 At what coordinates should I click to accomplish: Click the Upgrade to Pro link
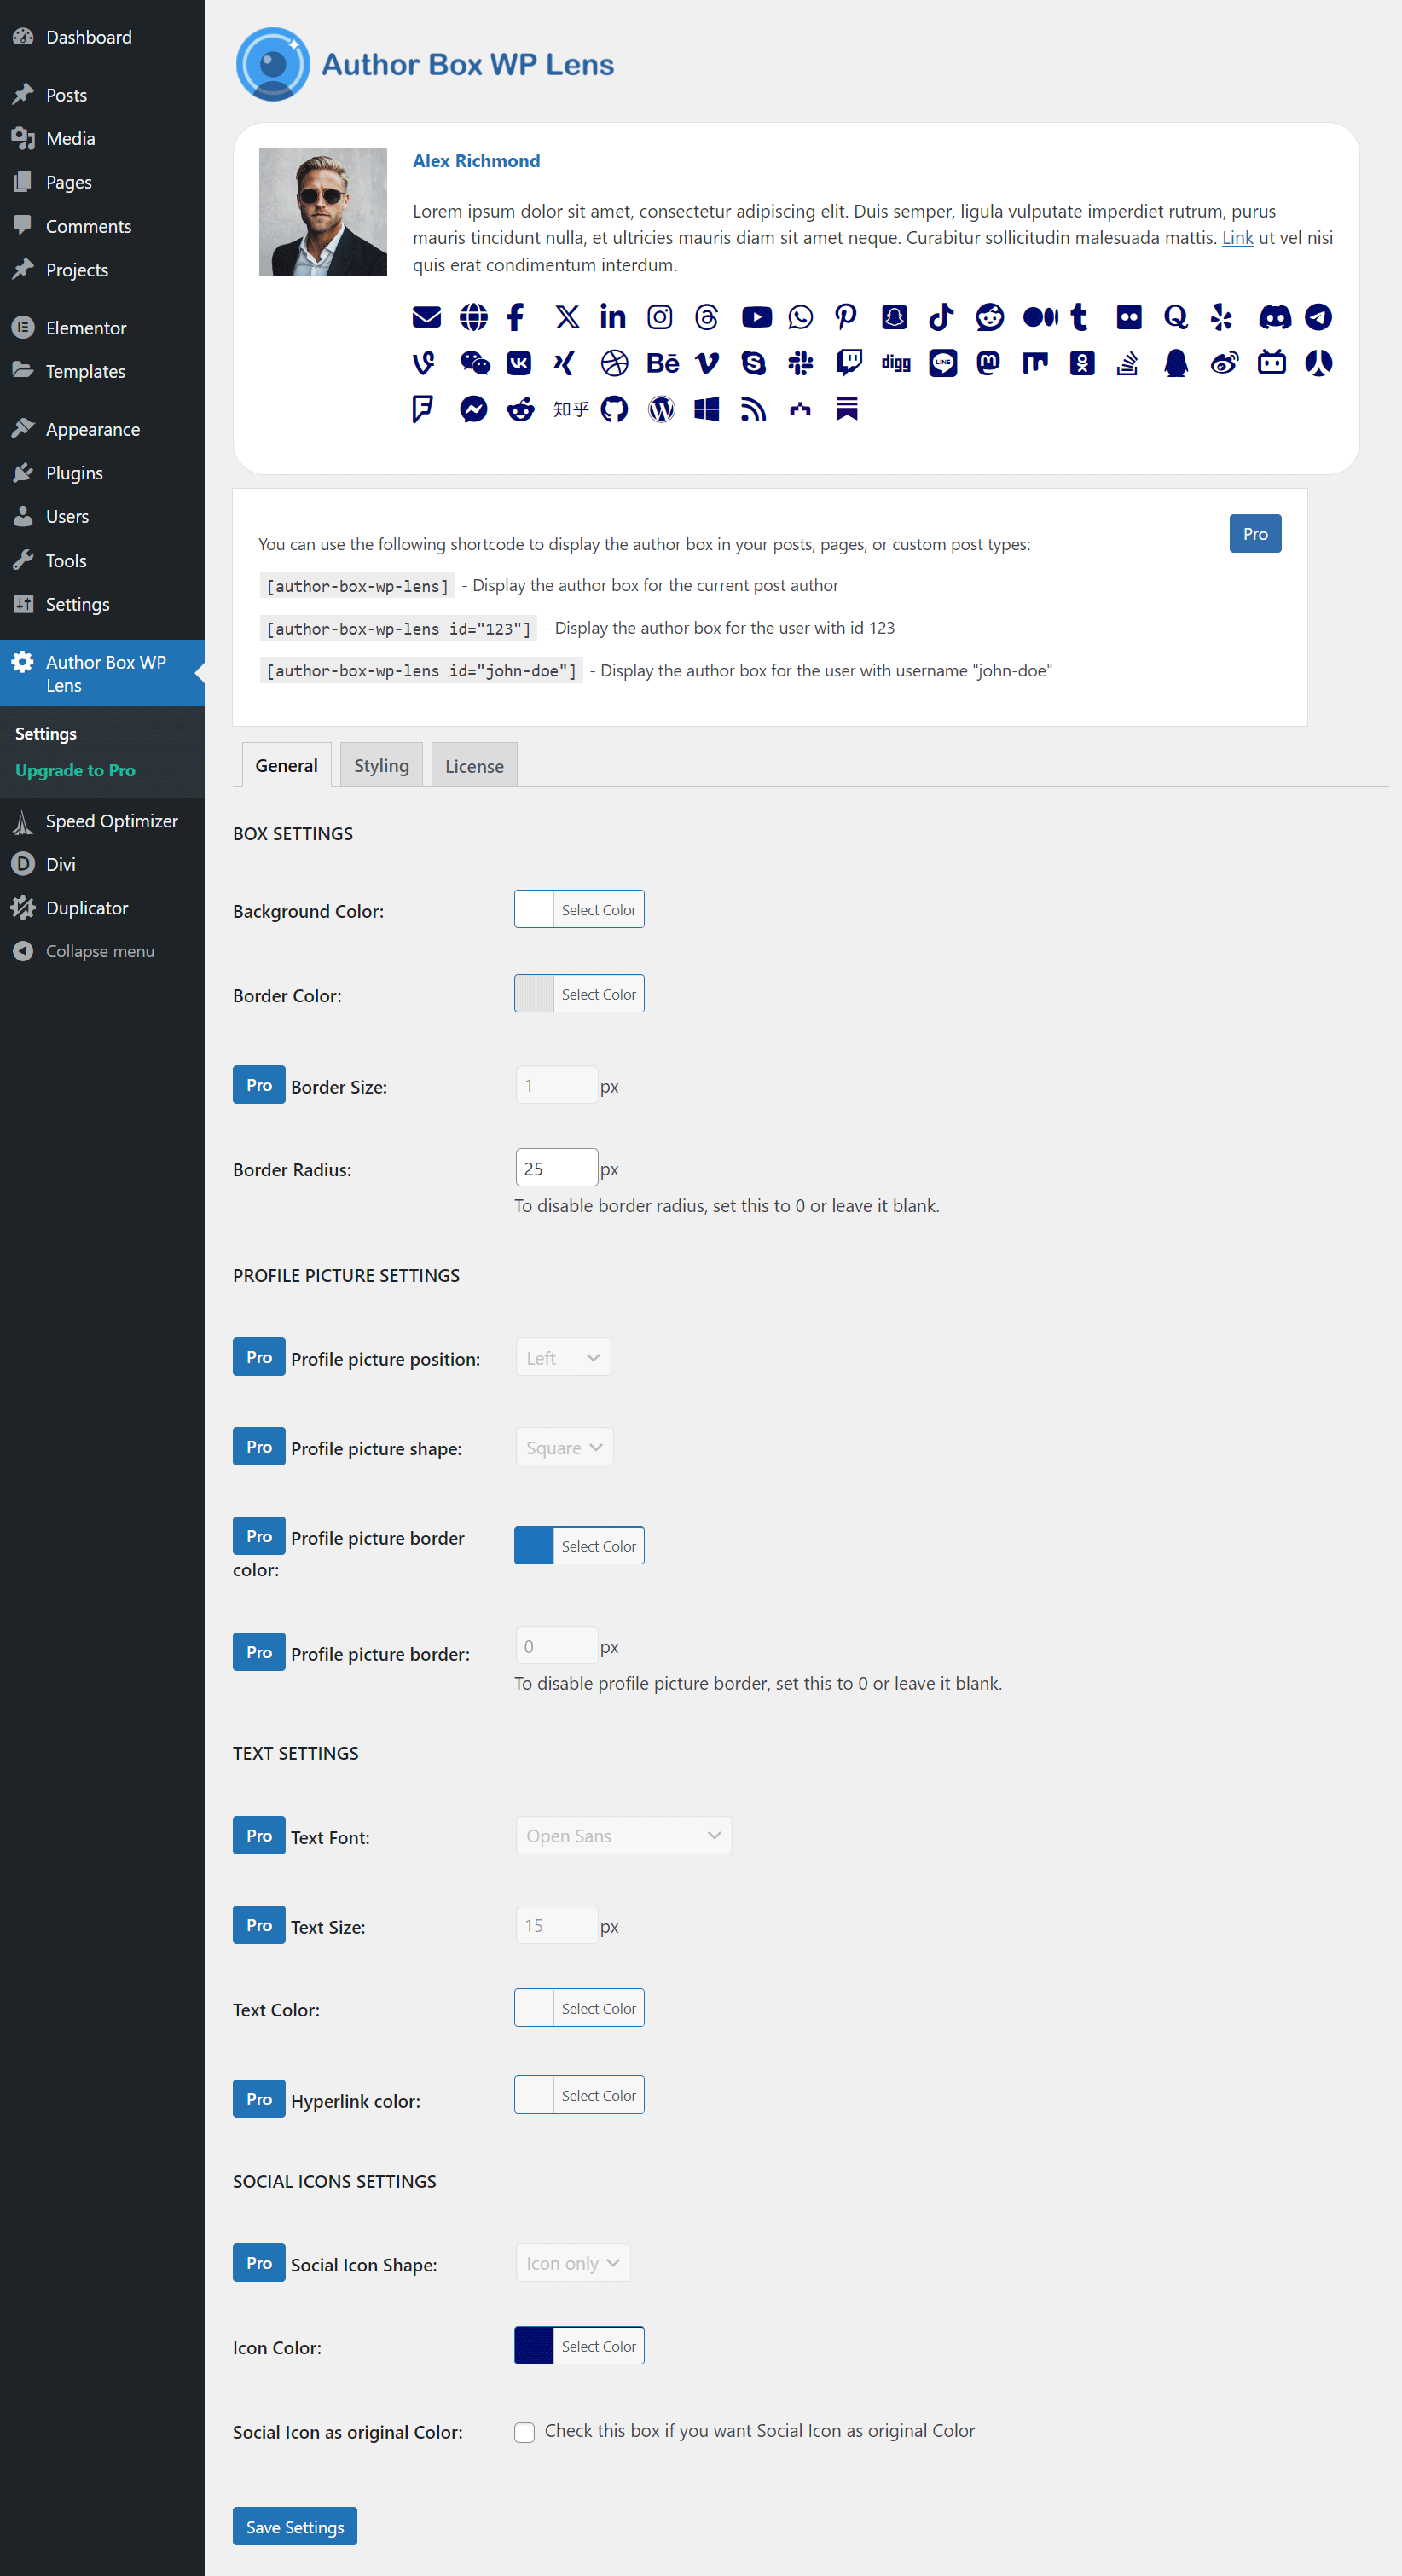(x=76, y=770)
